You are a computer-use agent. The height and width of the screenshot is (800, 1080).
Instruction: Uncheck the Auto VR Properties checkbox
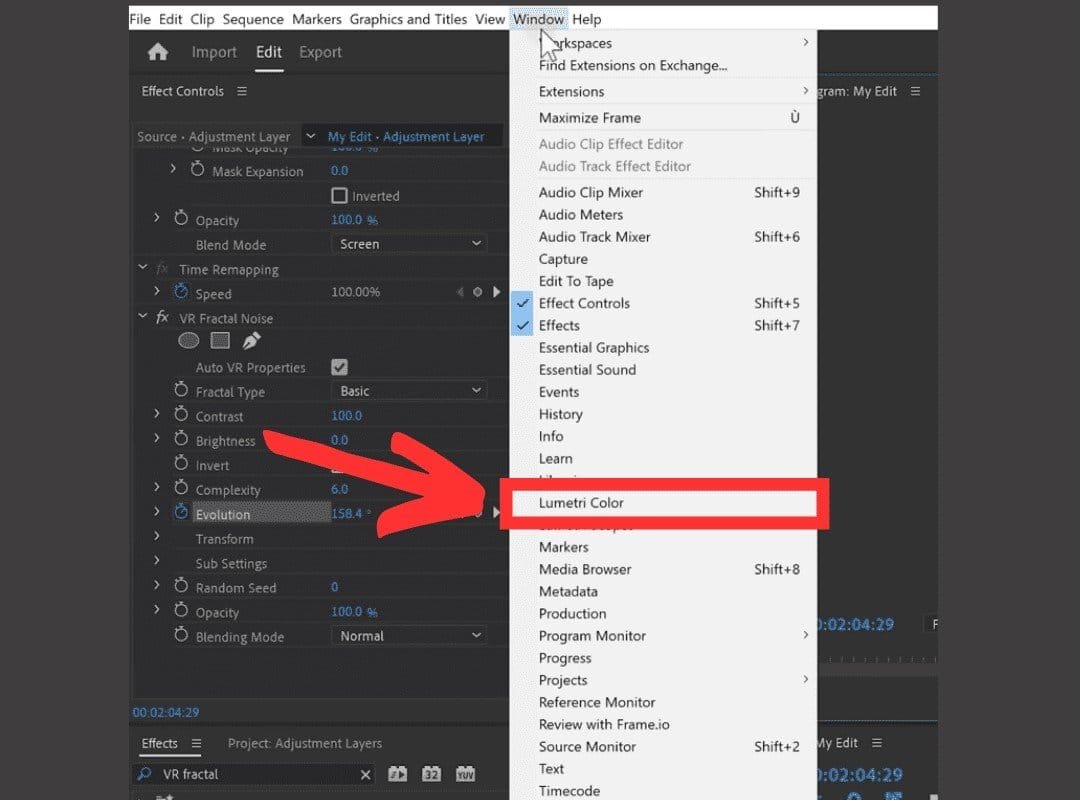coord(339,367)
